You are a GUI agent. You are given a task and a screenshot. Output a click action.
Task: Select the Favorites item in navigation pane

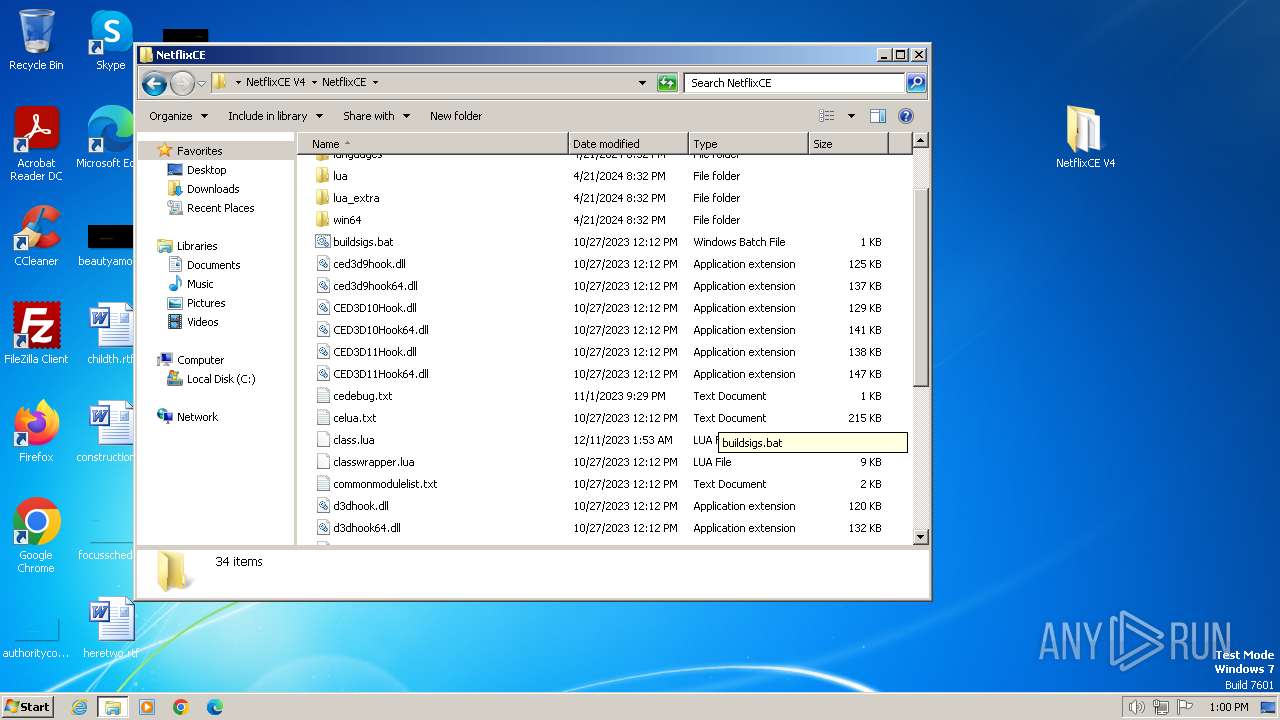click(199, 151)
